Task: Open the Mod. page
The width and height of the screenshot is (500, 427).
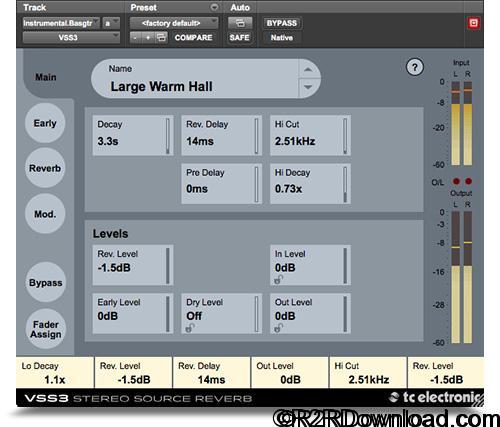Action: [45, 214]
